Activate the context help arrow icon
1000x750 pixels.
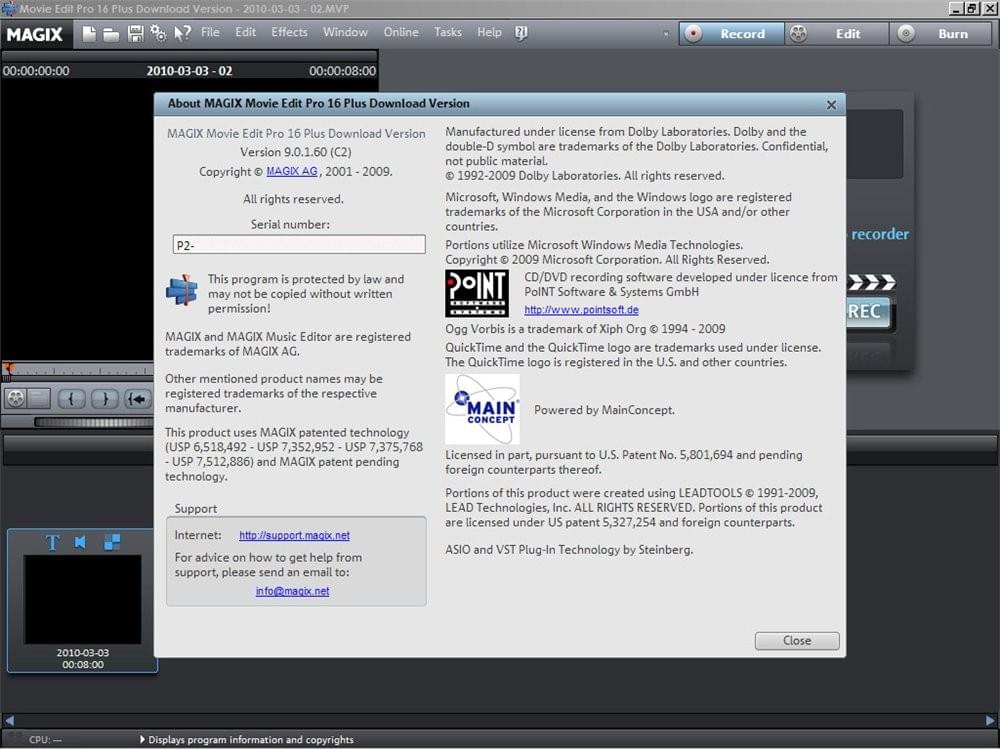(183, 33)
